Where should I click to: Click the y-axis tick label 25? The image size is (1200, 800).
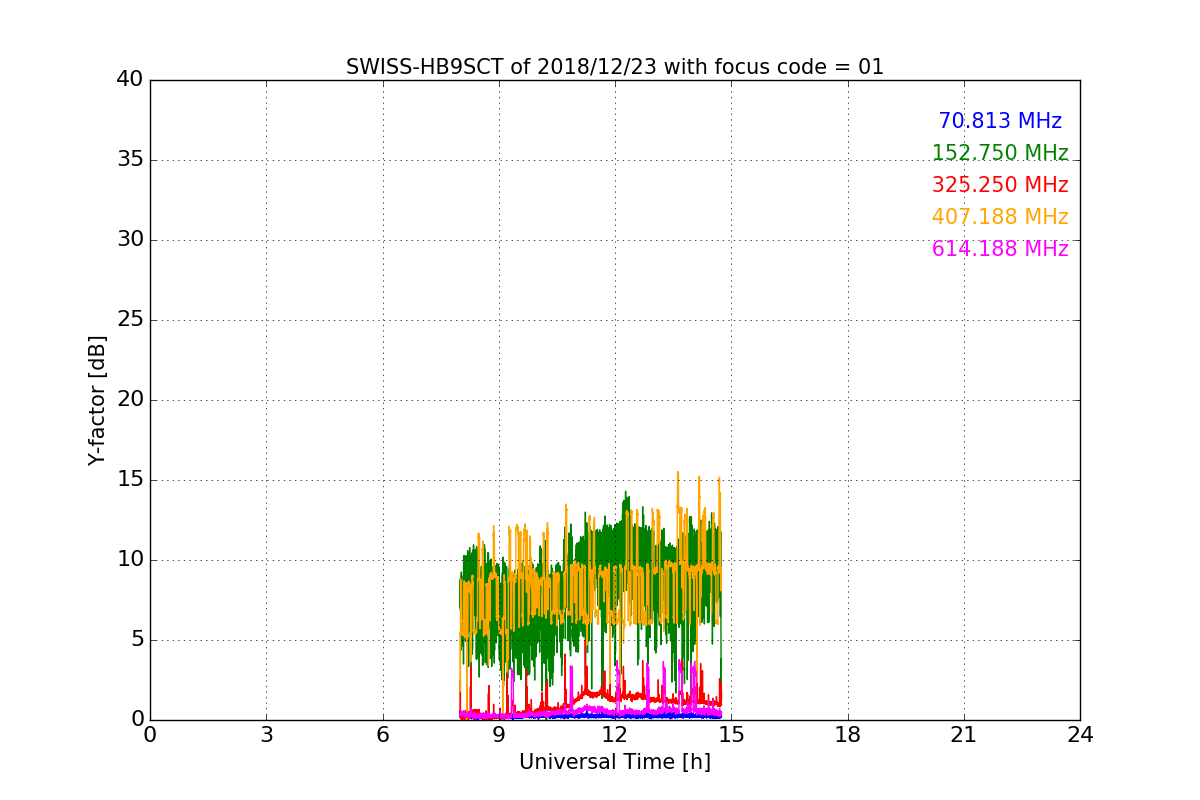[130, 320]
